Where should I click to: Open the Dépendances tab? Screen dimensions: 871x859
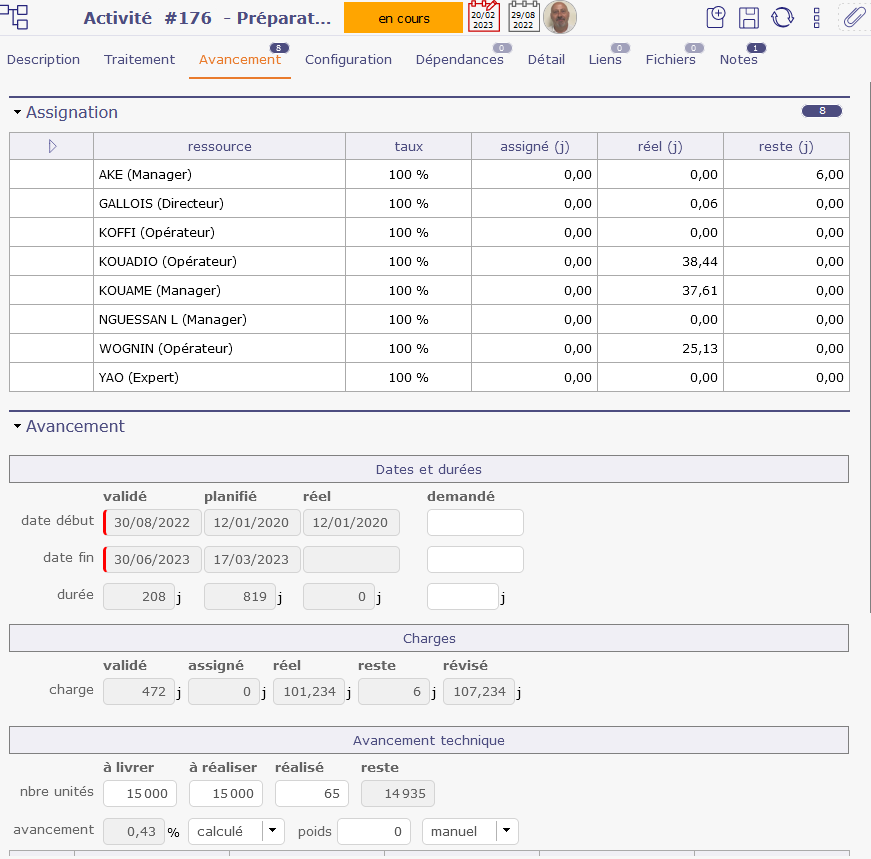click(x=459, y=60)
